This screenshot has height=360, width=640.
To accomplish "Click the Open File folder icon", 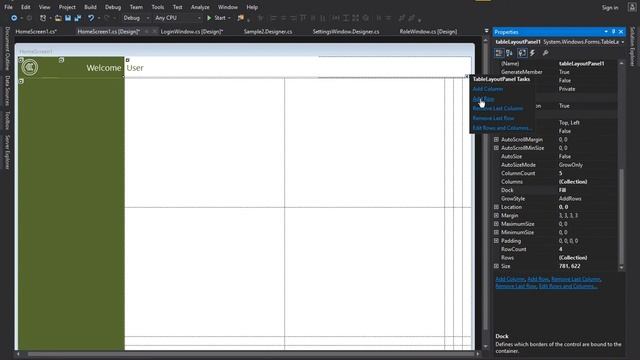I will pos(58,18).
